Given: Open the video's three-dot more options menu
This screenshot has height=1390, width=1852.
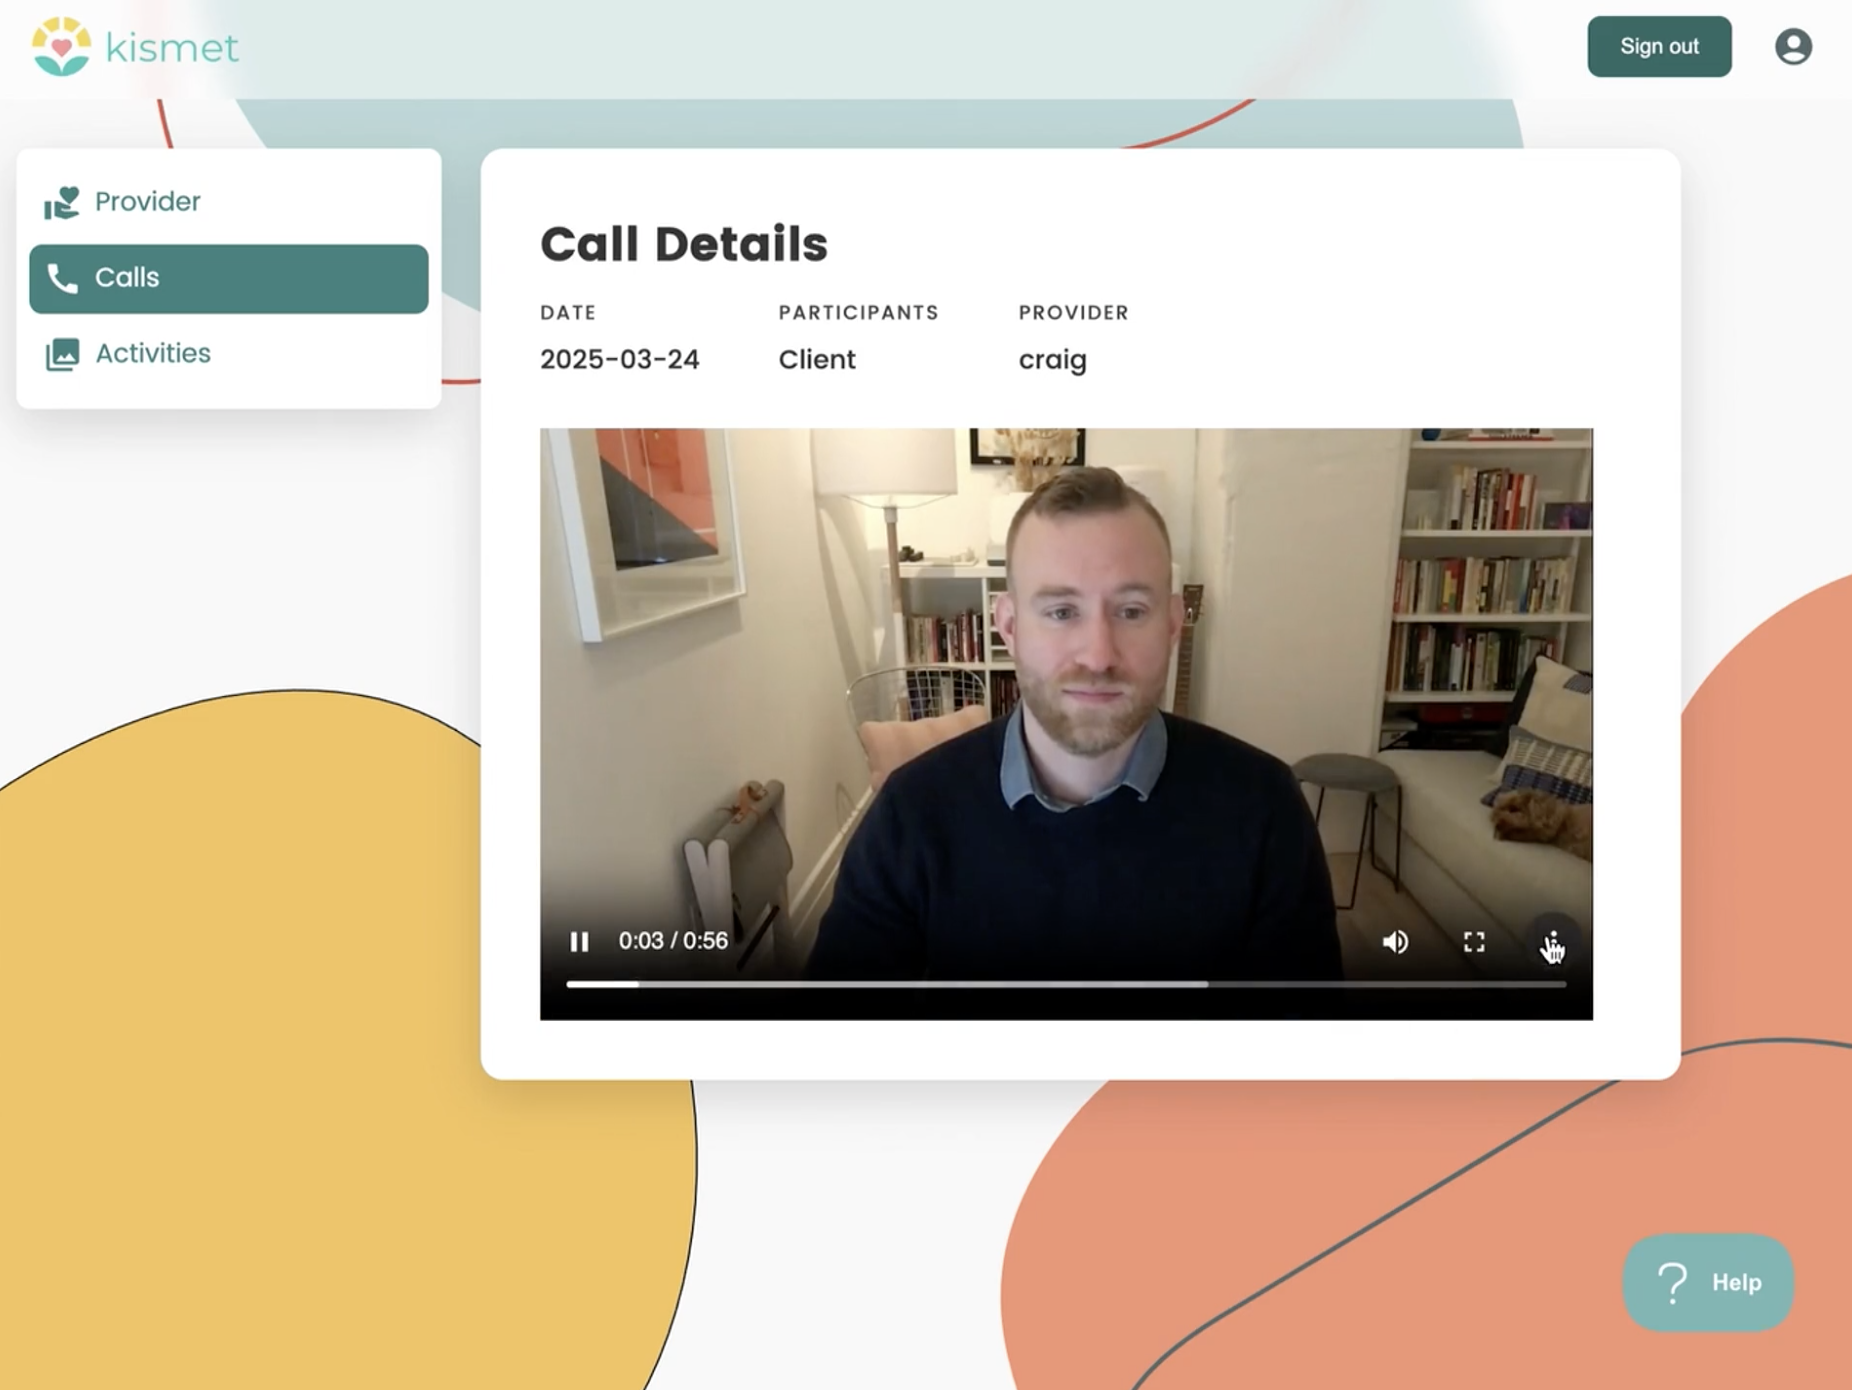Looking at the screenshot, I should click(1553, 942).
